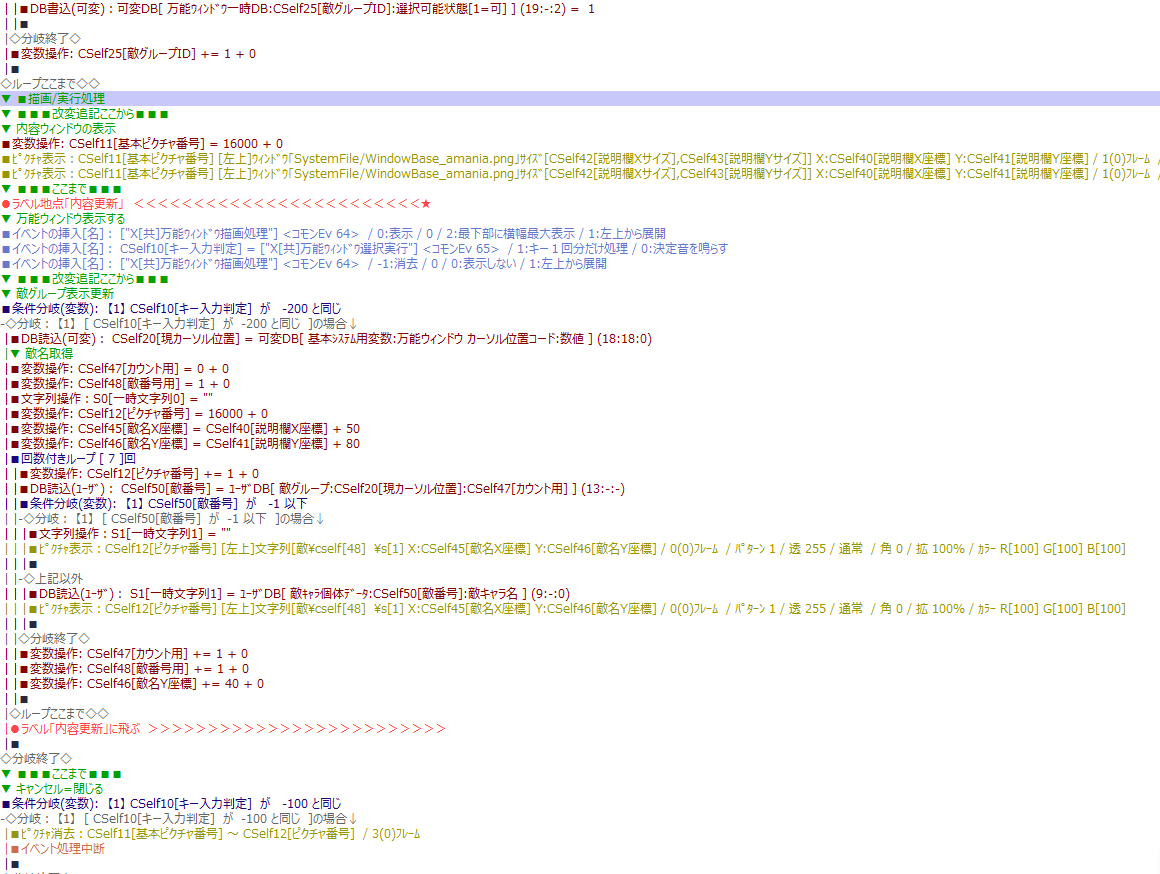This screenshot has width=1160, height=874.
Task: Select the 回数付きループ [ 7 ]回 line
Action: coord(73,459)
